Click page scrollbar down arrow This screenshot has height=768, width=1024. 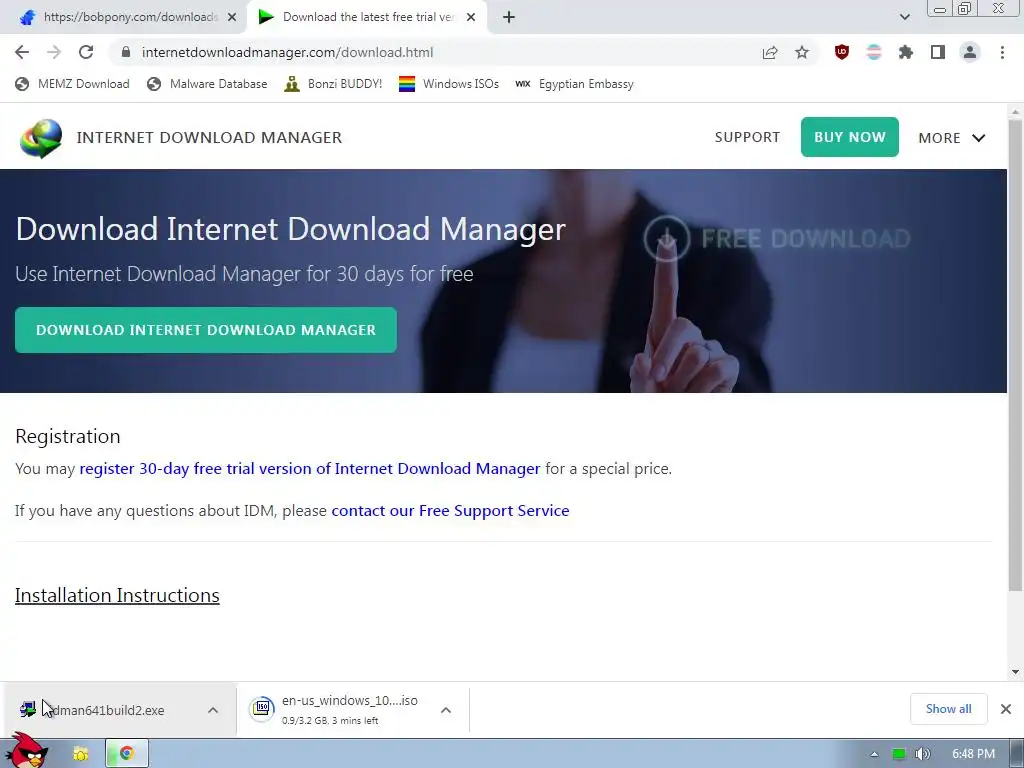[1015, 671]
